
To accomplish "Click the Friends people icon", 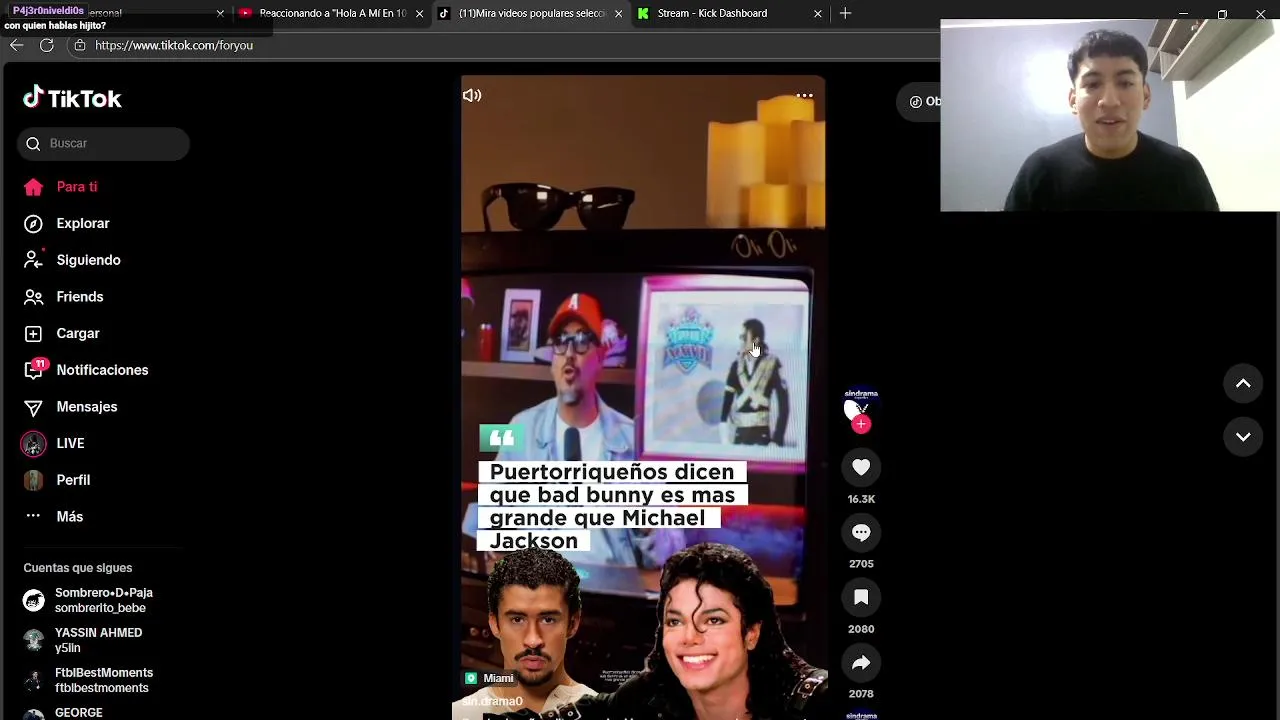I will click(33, 297).
